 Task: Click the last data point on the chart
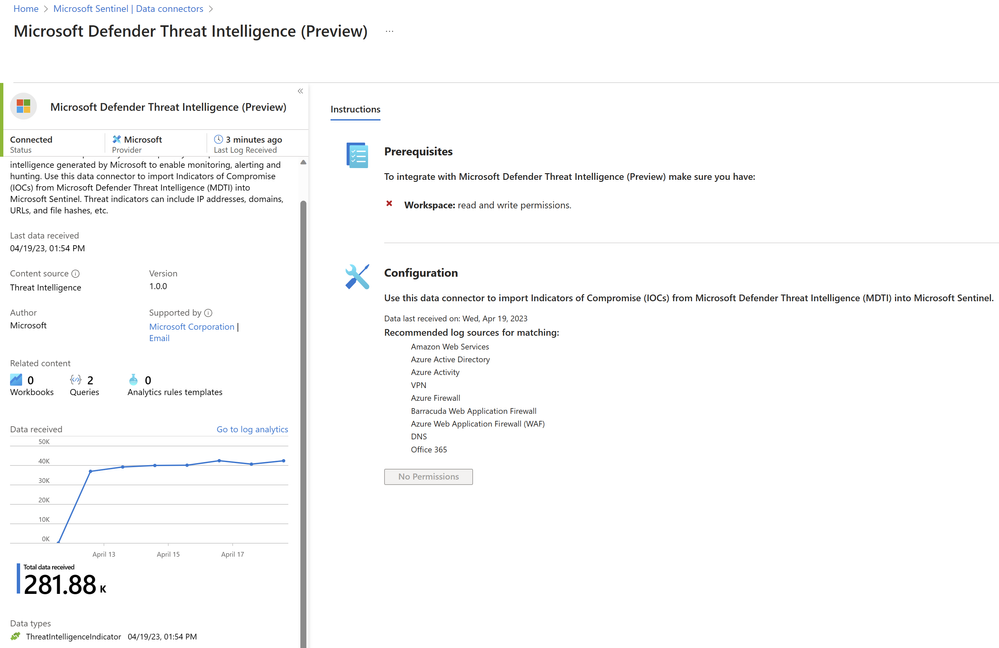click(284, 461)
